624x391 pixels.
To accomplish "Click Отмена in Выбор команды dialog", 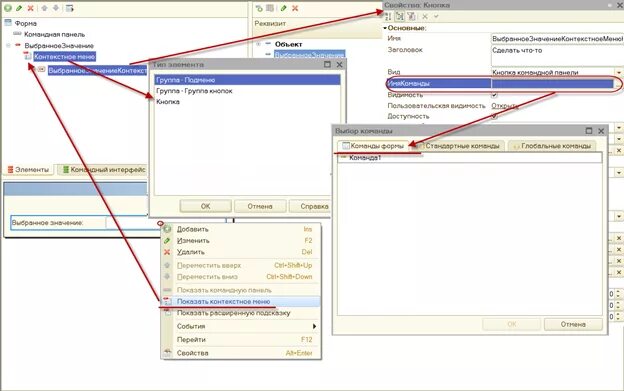I will tap(573, 324).
